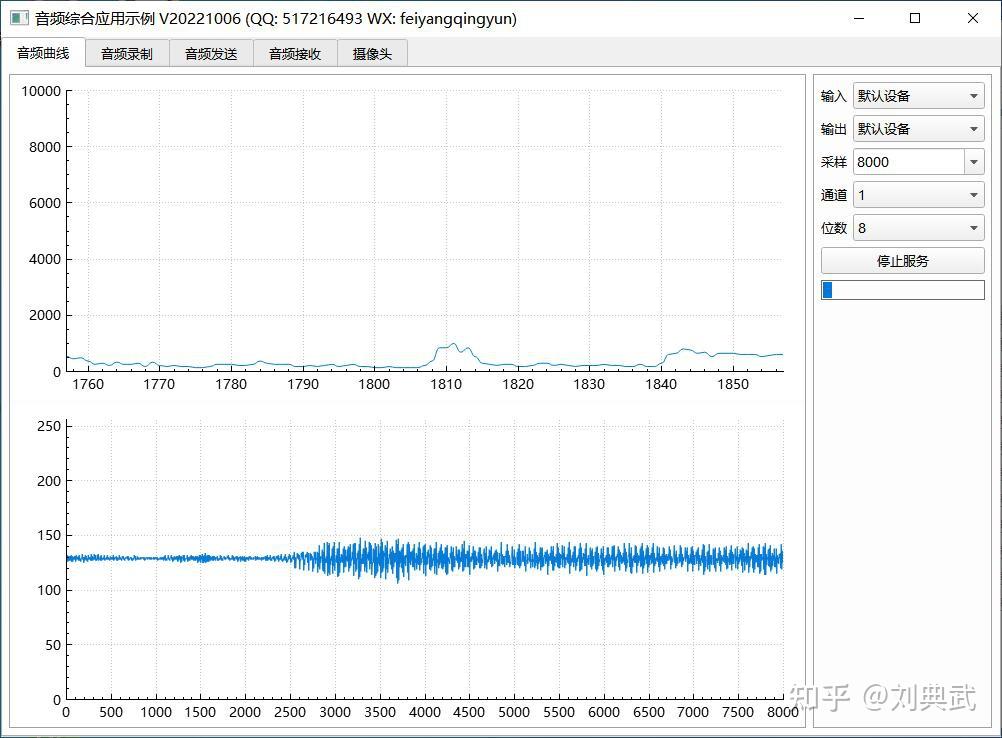Minimize the application window
Screen dimensions: 1002x738
(858, 18)
